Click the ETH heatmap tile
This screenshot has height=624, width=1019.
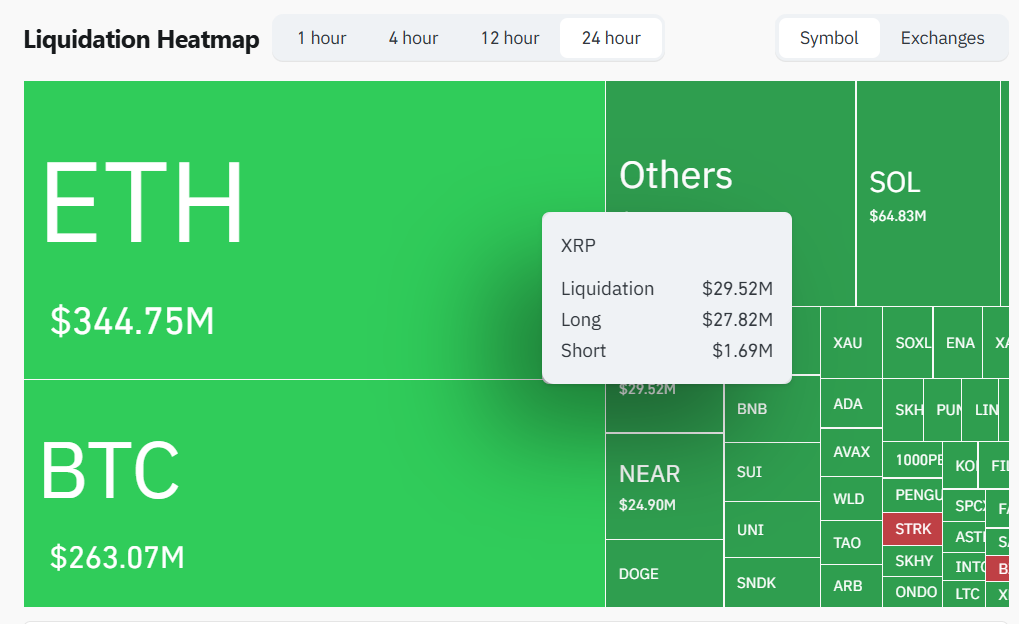(315, 230)
